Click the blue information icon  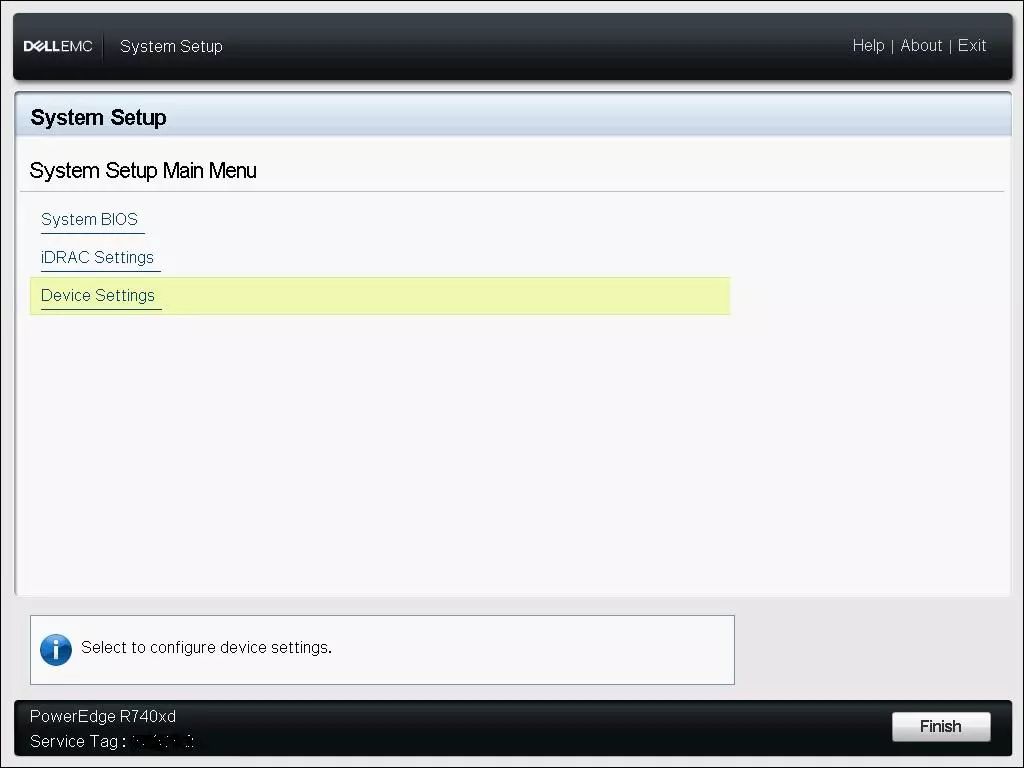click(56, 649)
